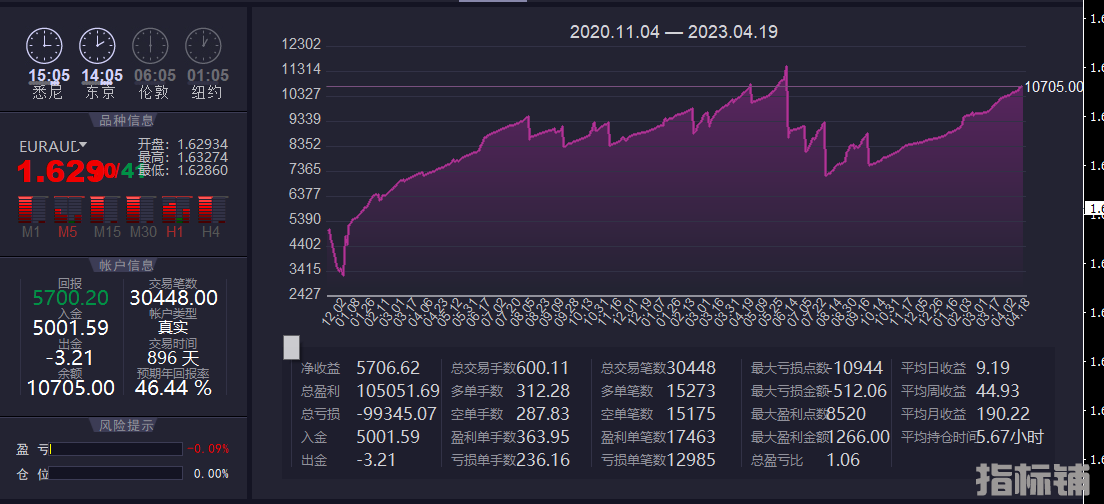This screenshot has width=1104, height=504.
Task: Click the 盈亏 profit/loss progress bar
Action: [x=116, y=449]
